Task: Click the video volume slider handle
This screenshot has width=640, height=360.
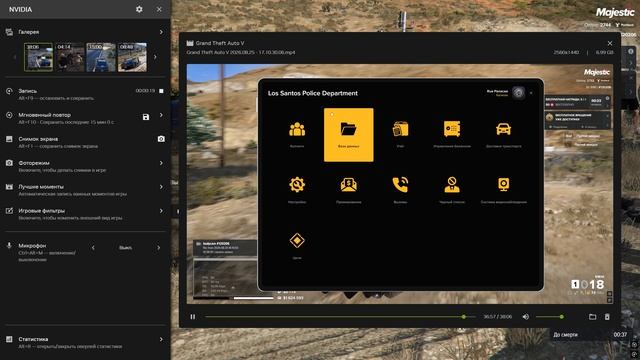Action: click(x=562, y=317)
